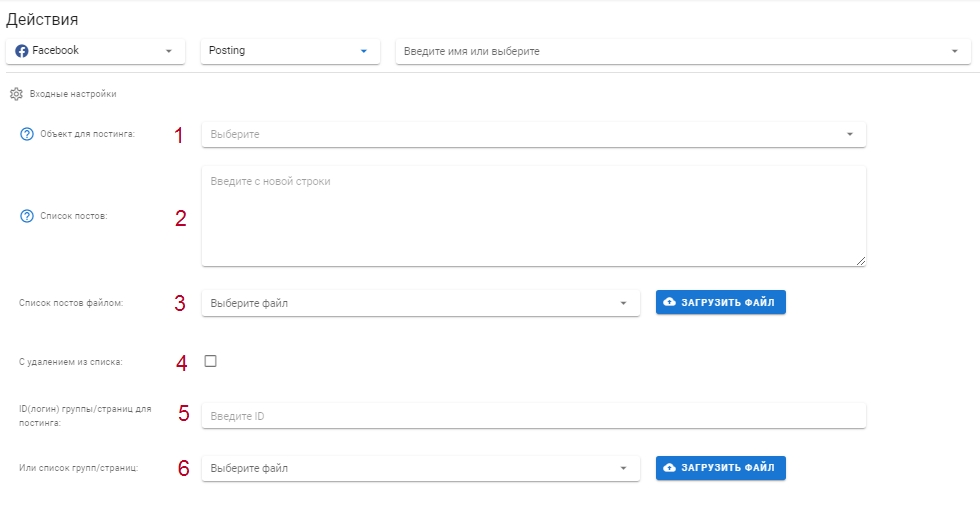The height and width of the screenshot is (506, 980).
Task: Open the Facebook network dropdown
Action: click(x=96, y=51)
